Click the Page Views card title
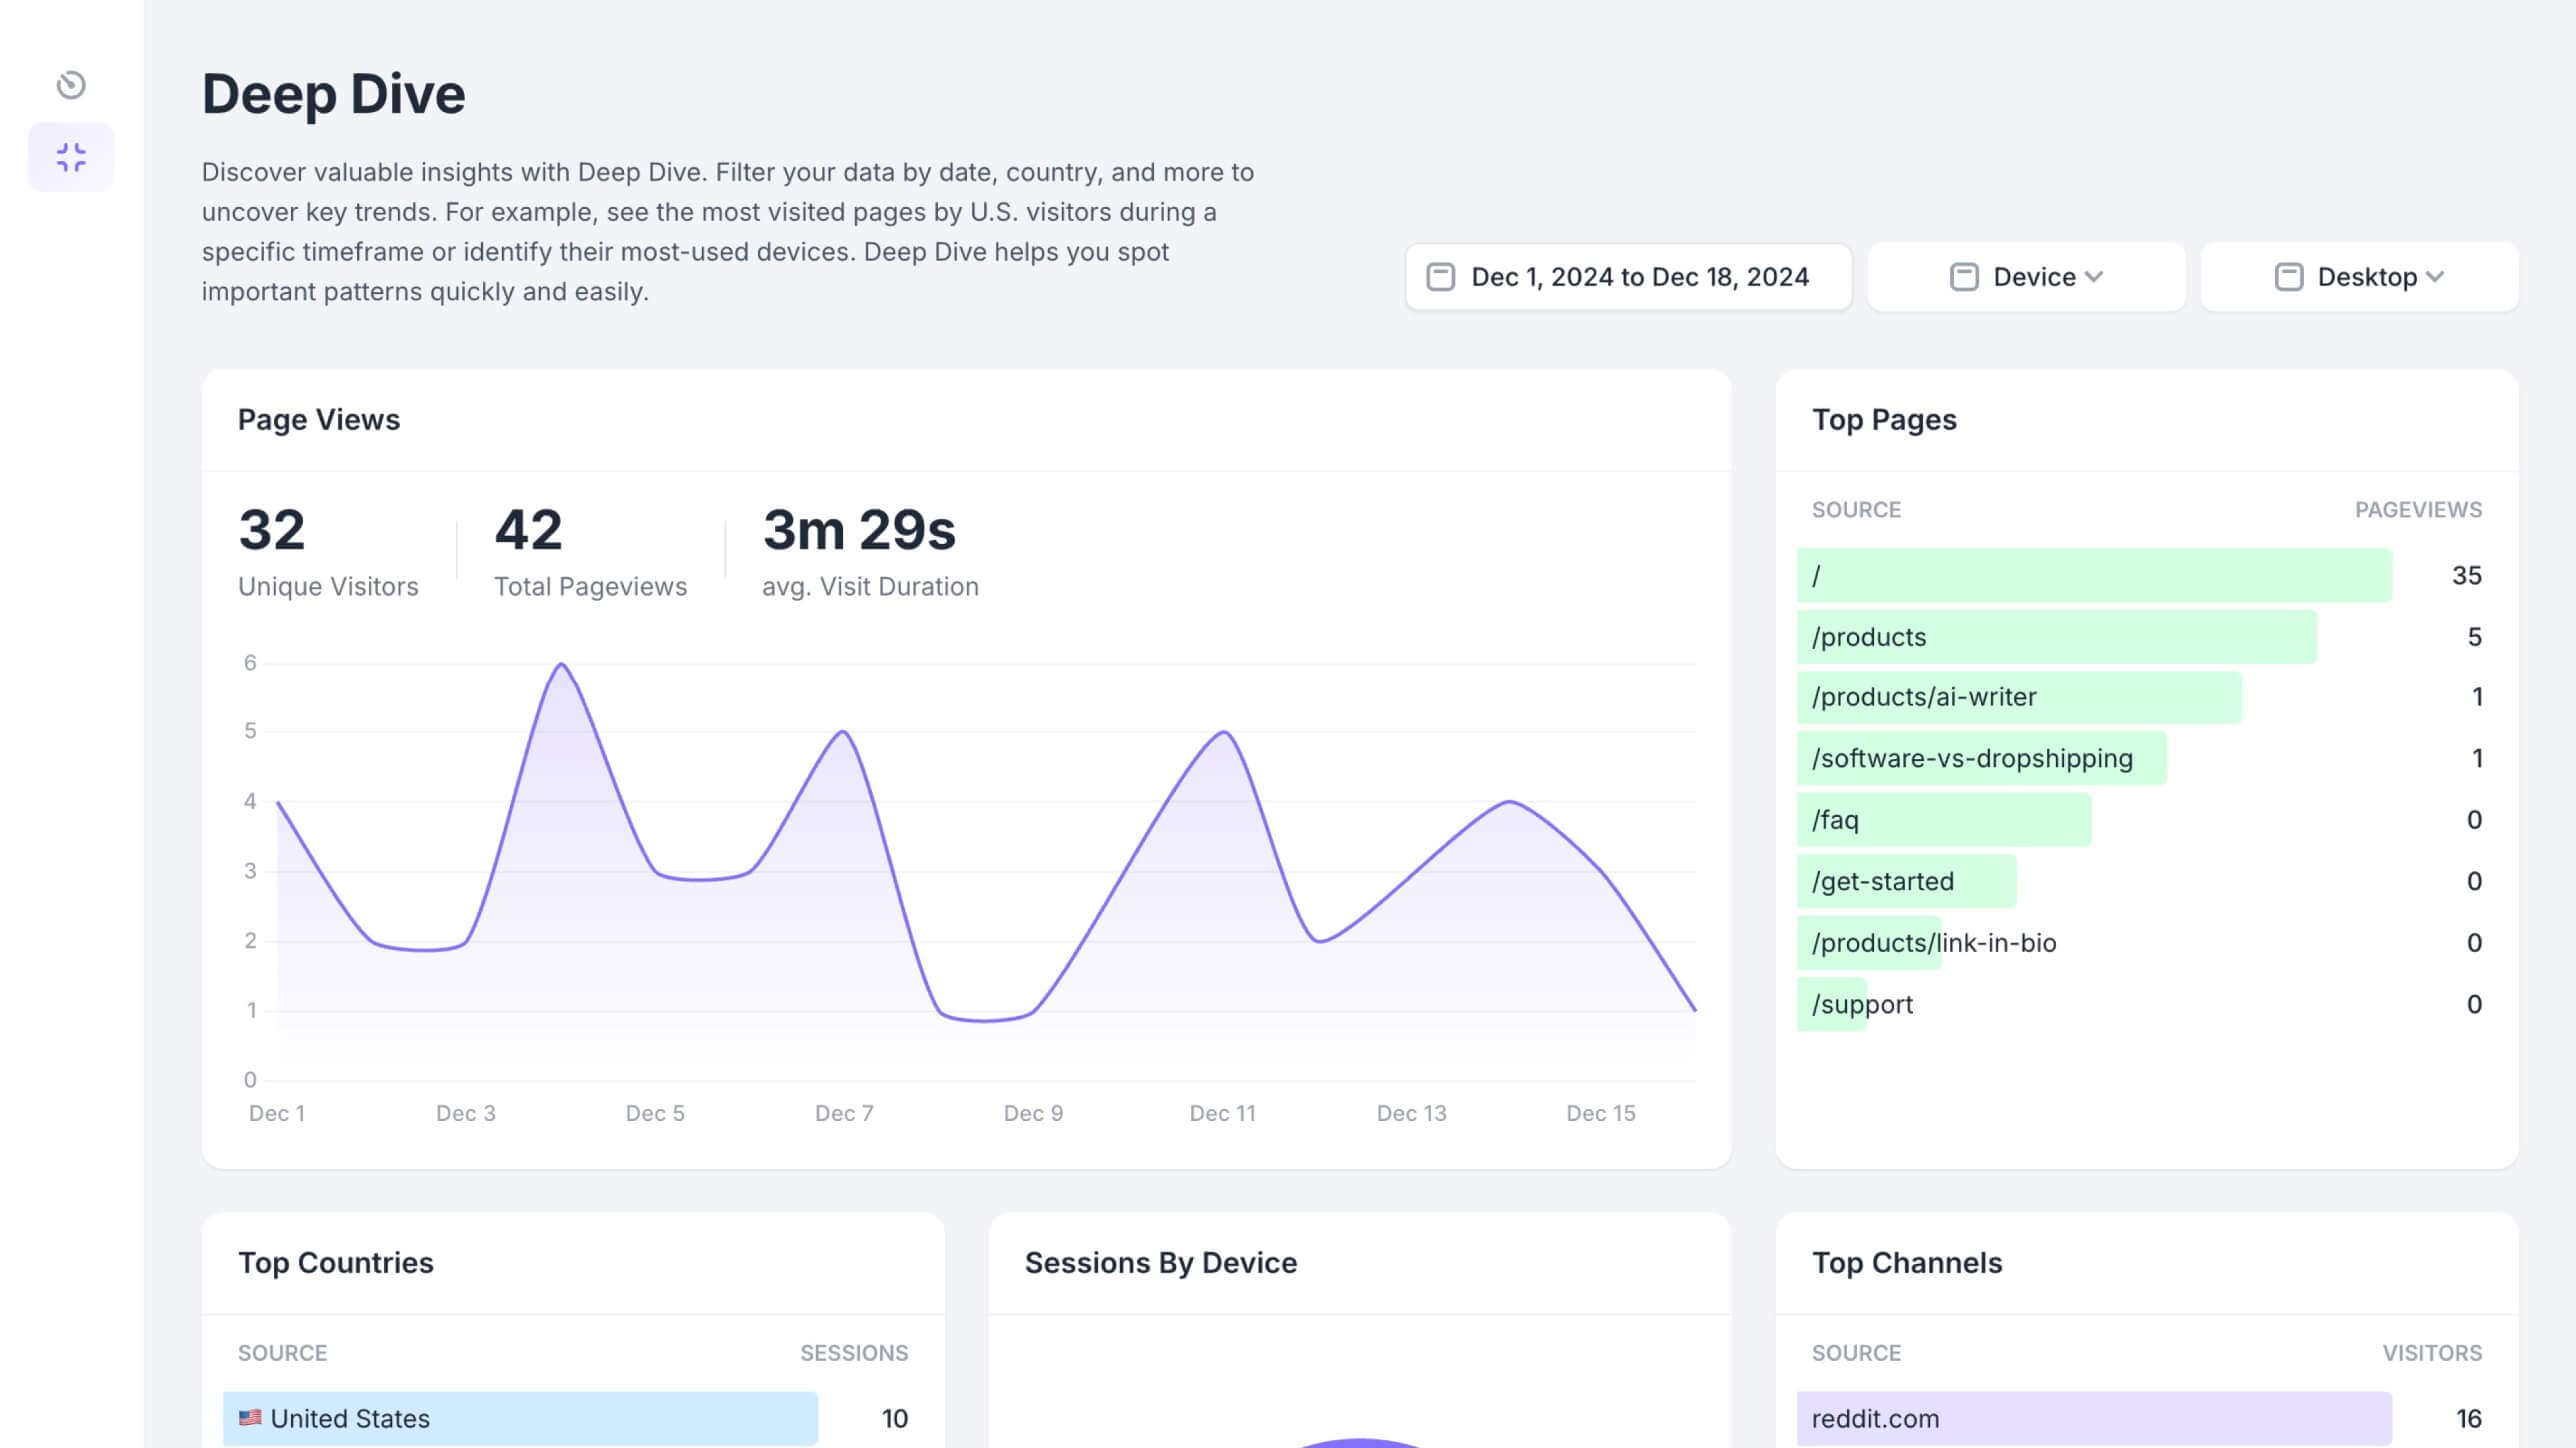The image size is (2576, 1448). tap(319, 420)
